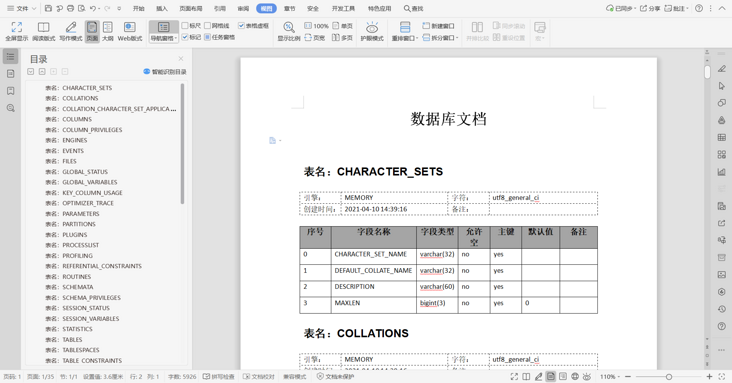The image size is (732, 383).
Task: Open the 全屏显示 full screen view
Action: (17, 31)
